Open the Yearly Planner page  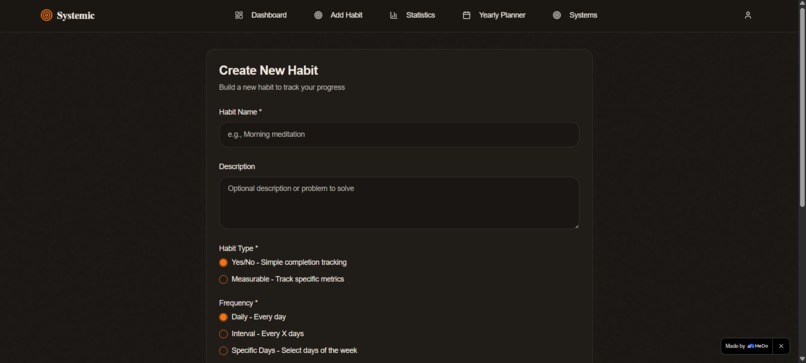pos(494,15)
